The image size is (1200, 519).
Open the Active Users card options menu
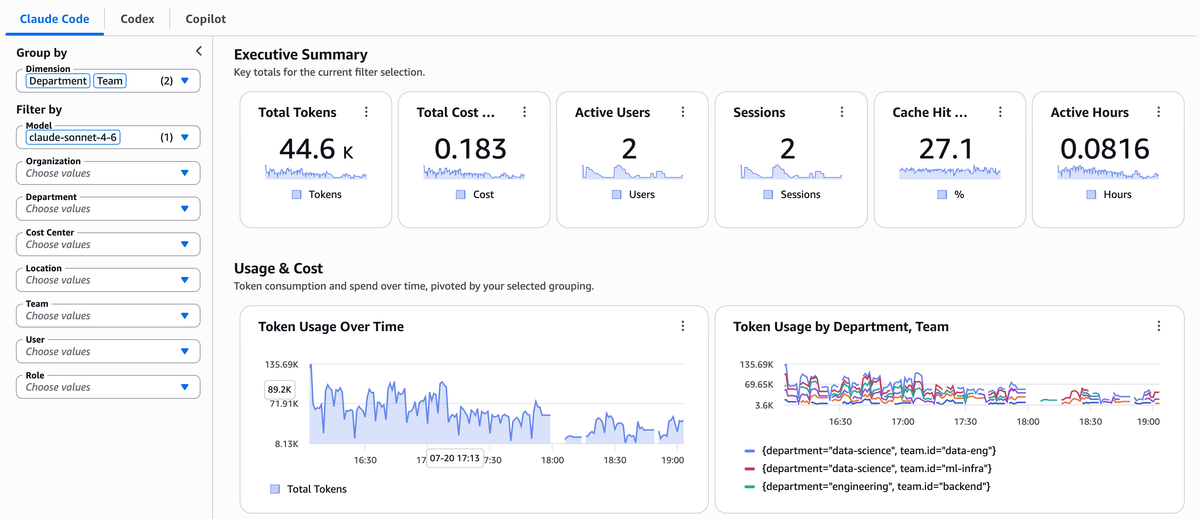[x=683, y=113]
